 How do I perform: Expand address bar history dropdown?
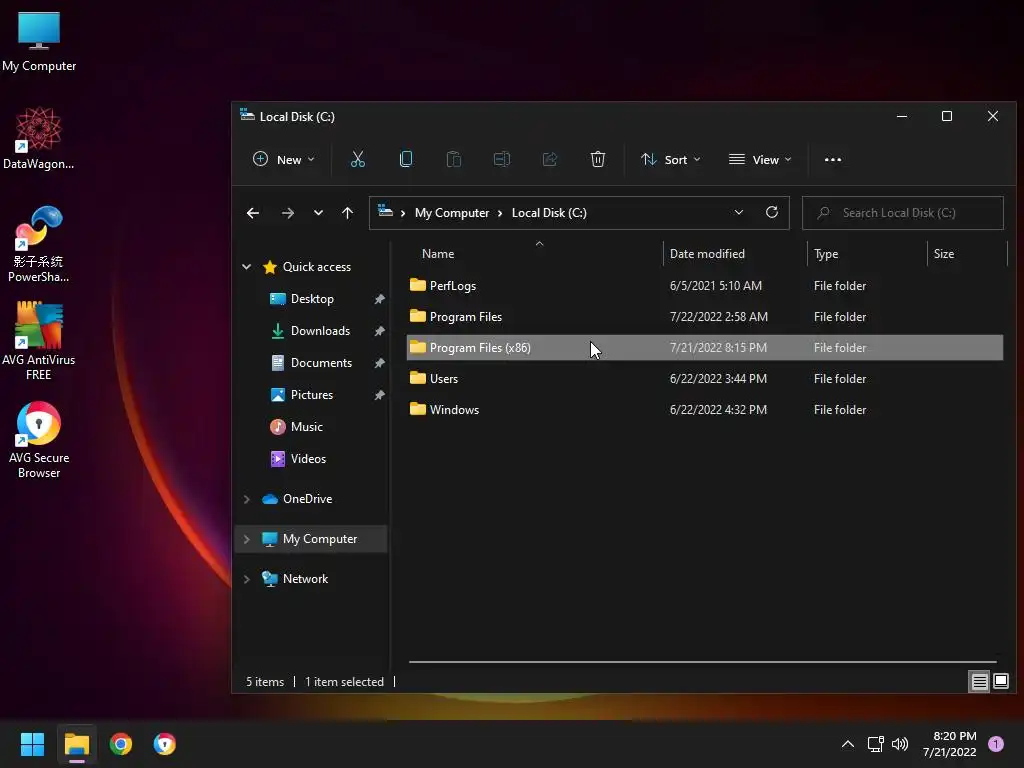point(739,212)
